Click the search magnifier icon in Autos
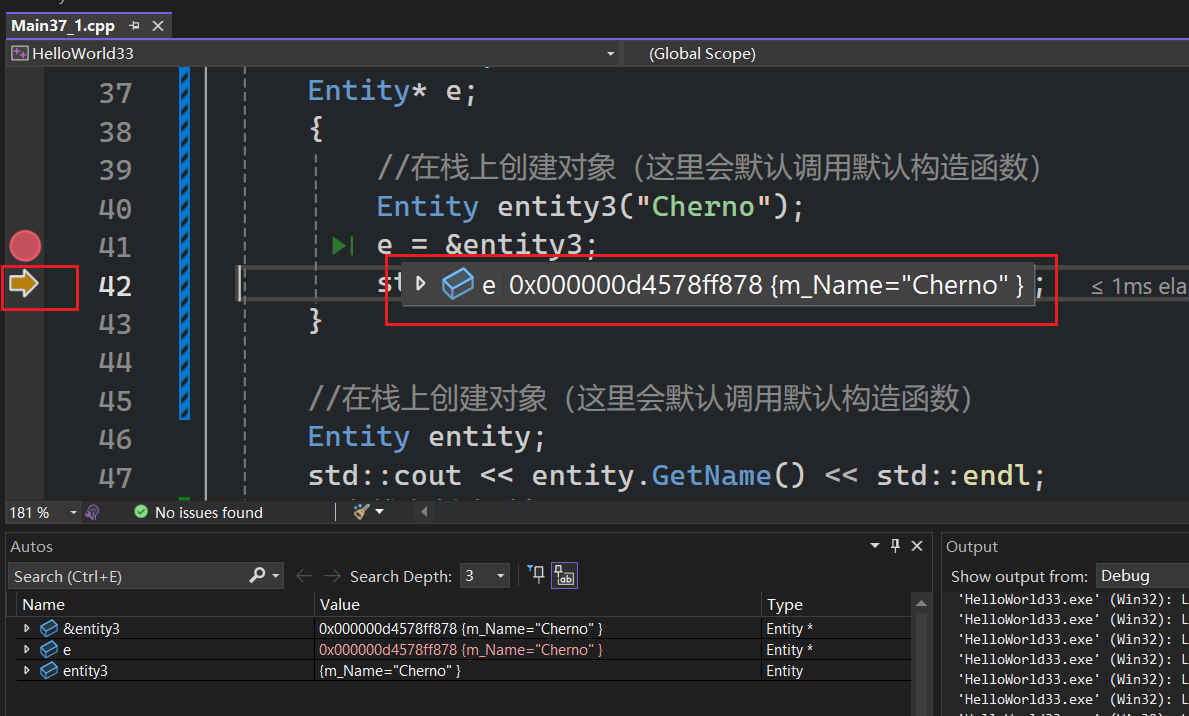Viewport: 1189px width, 716px height. click(x=257, y=575)
